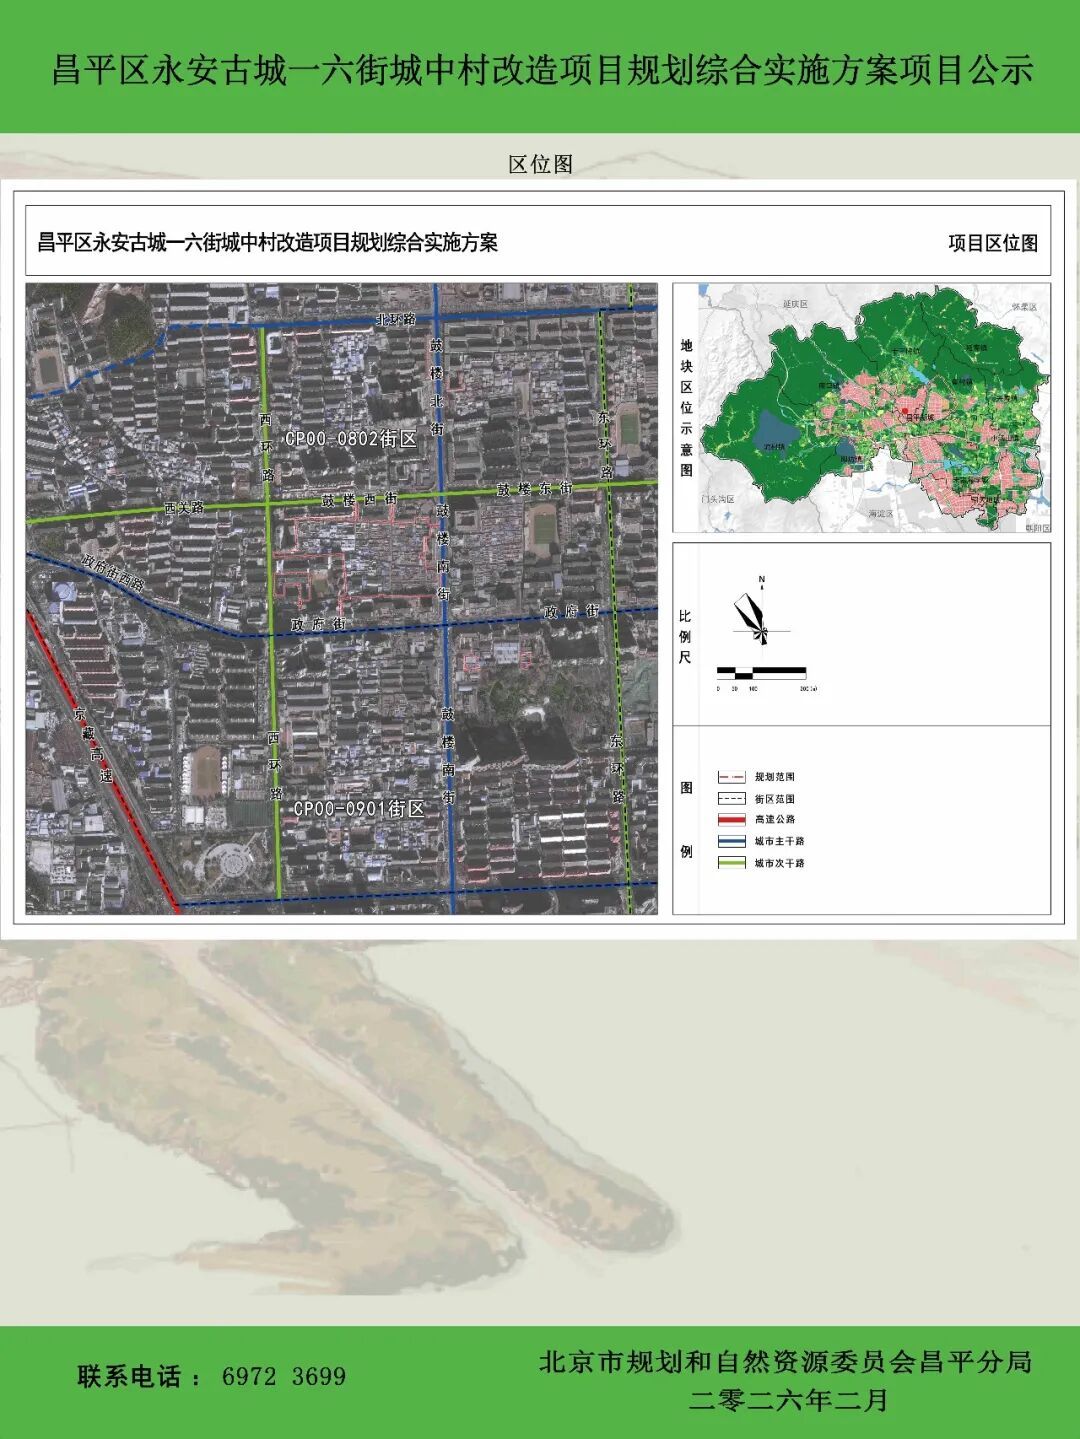The height and width of the screenshot is (1439, 1080).
Task: Click the CP00-0901街区 label on map
Action: tap(358, 809)
